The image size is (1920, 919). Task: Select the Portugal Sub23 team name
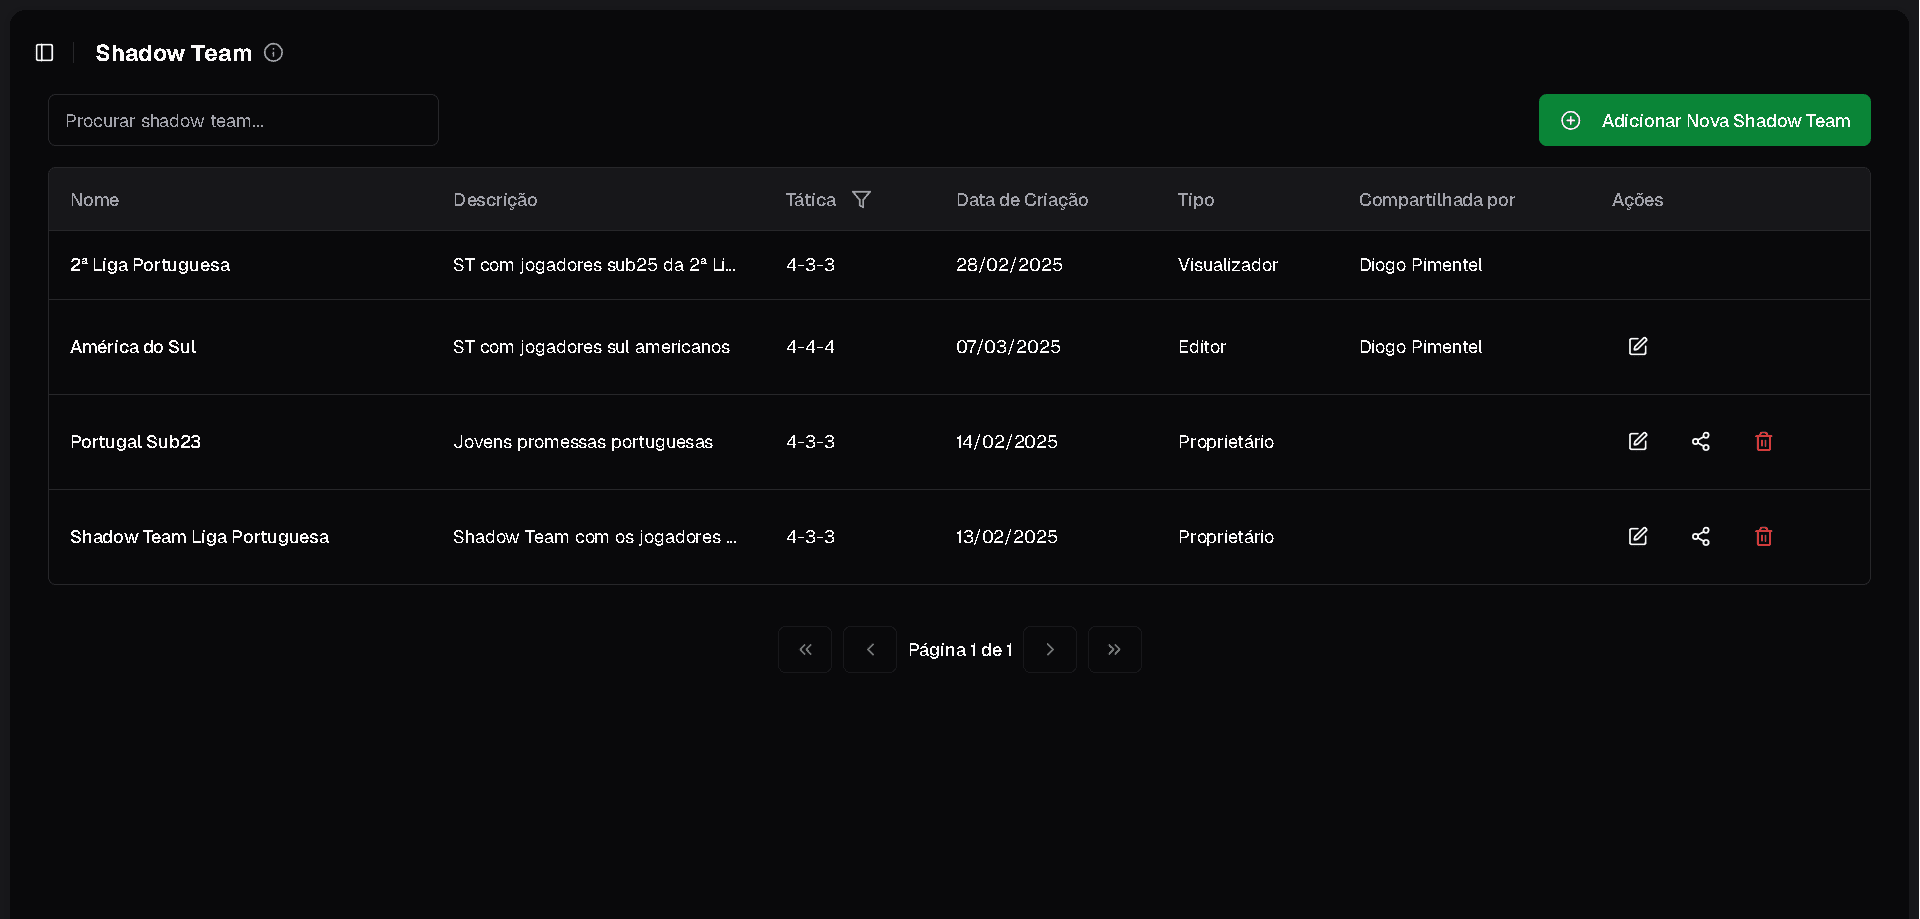[x=135, y=442]
